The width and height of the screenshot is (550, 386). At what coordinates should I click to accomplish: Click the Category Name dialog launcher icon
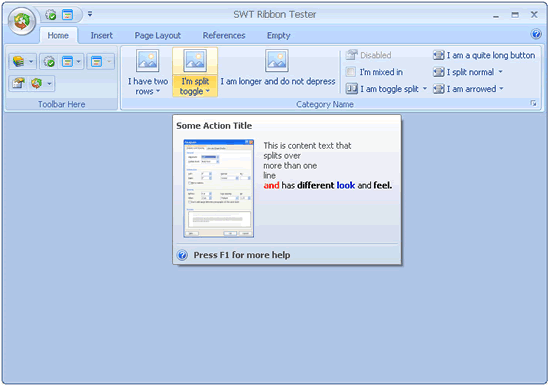coord(534,103)
